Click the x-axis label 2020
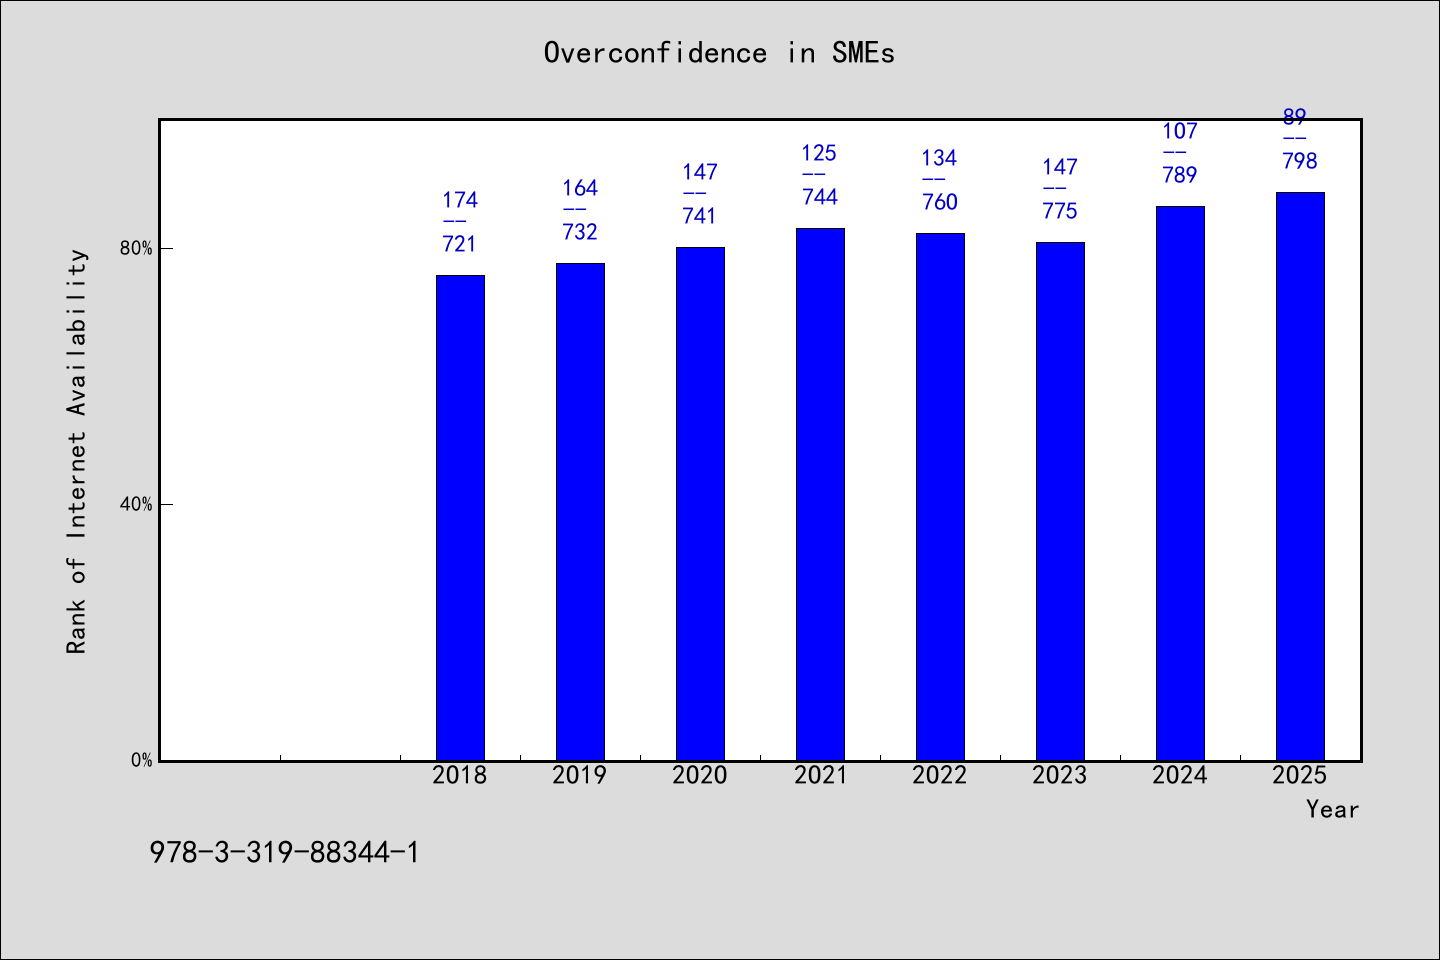This screenshot has height=960, width=1440. 700,775
